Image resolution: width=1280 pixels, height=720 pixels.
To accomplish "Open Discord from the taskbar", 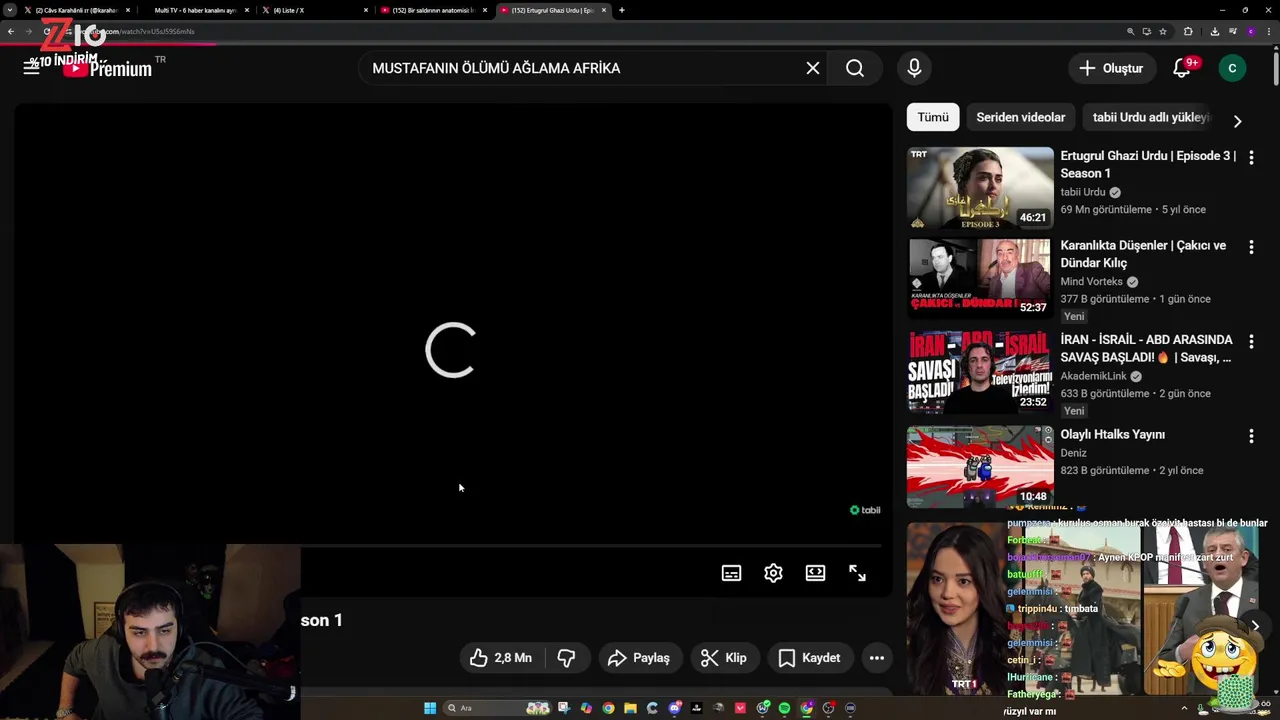I will pyautogui.click(x=675, y=708).
